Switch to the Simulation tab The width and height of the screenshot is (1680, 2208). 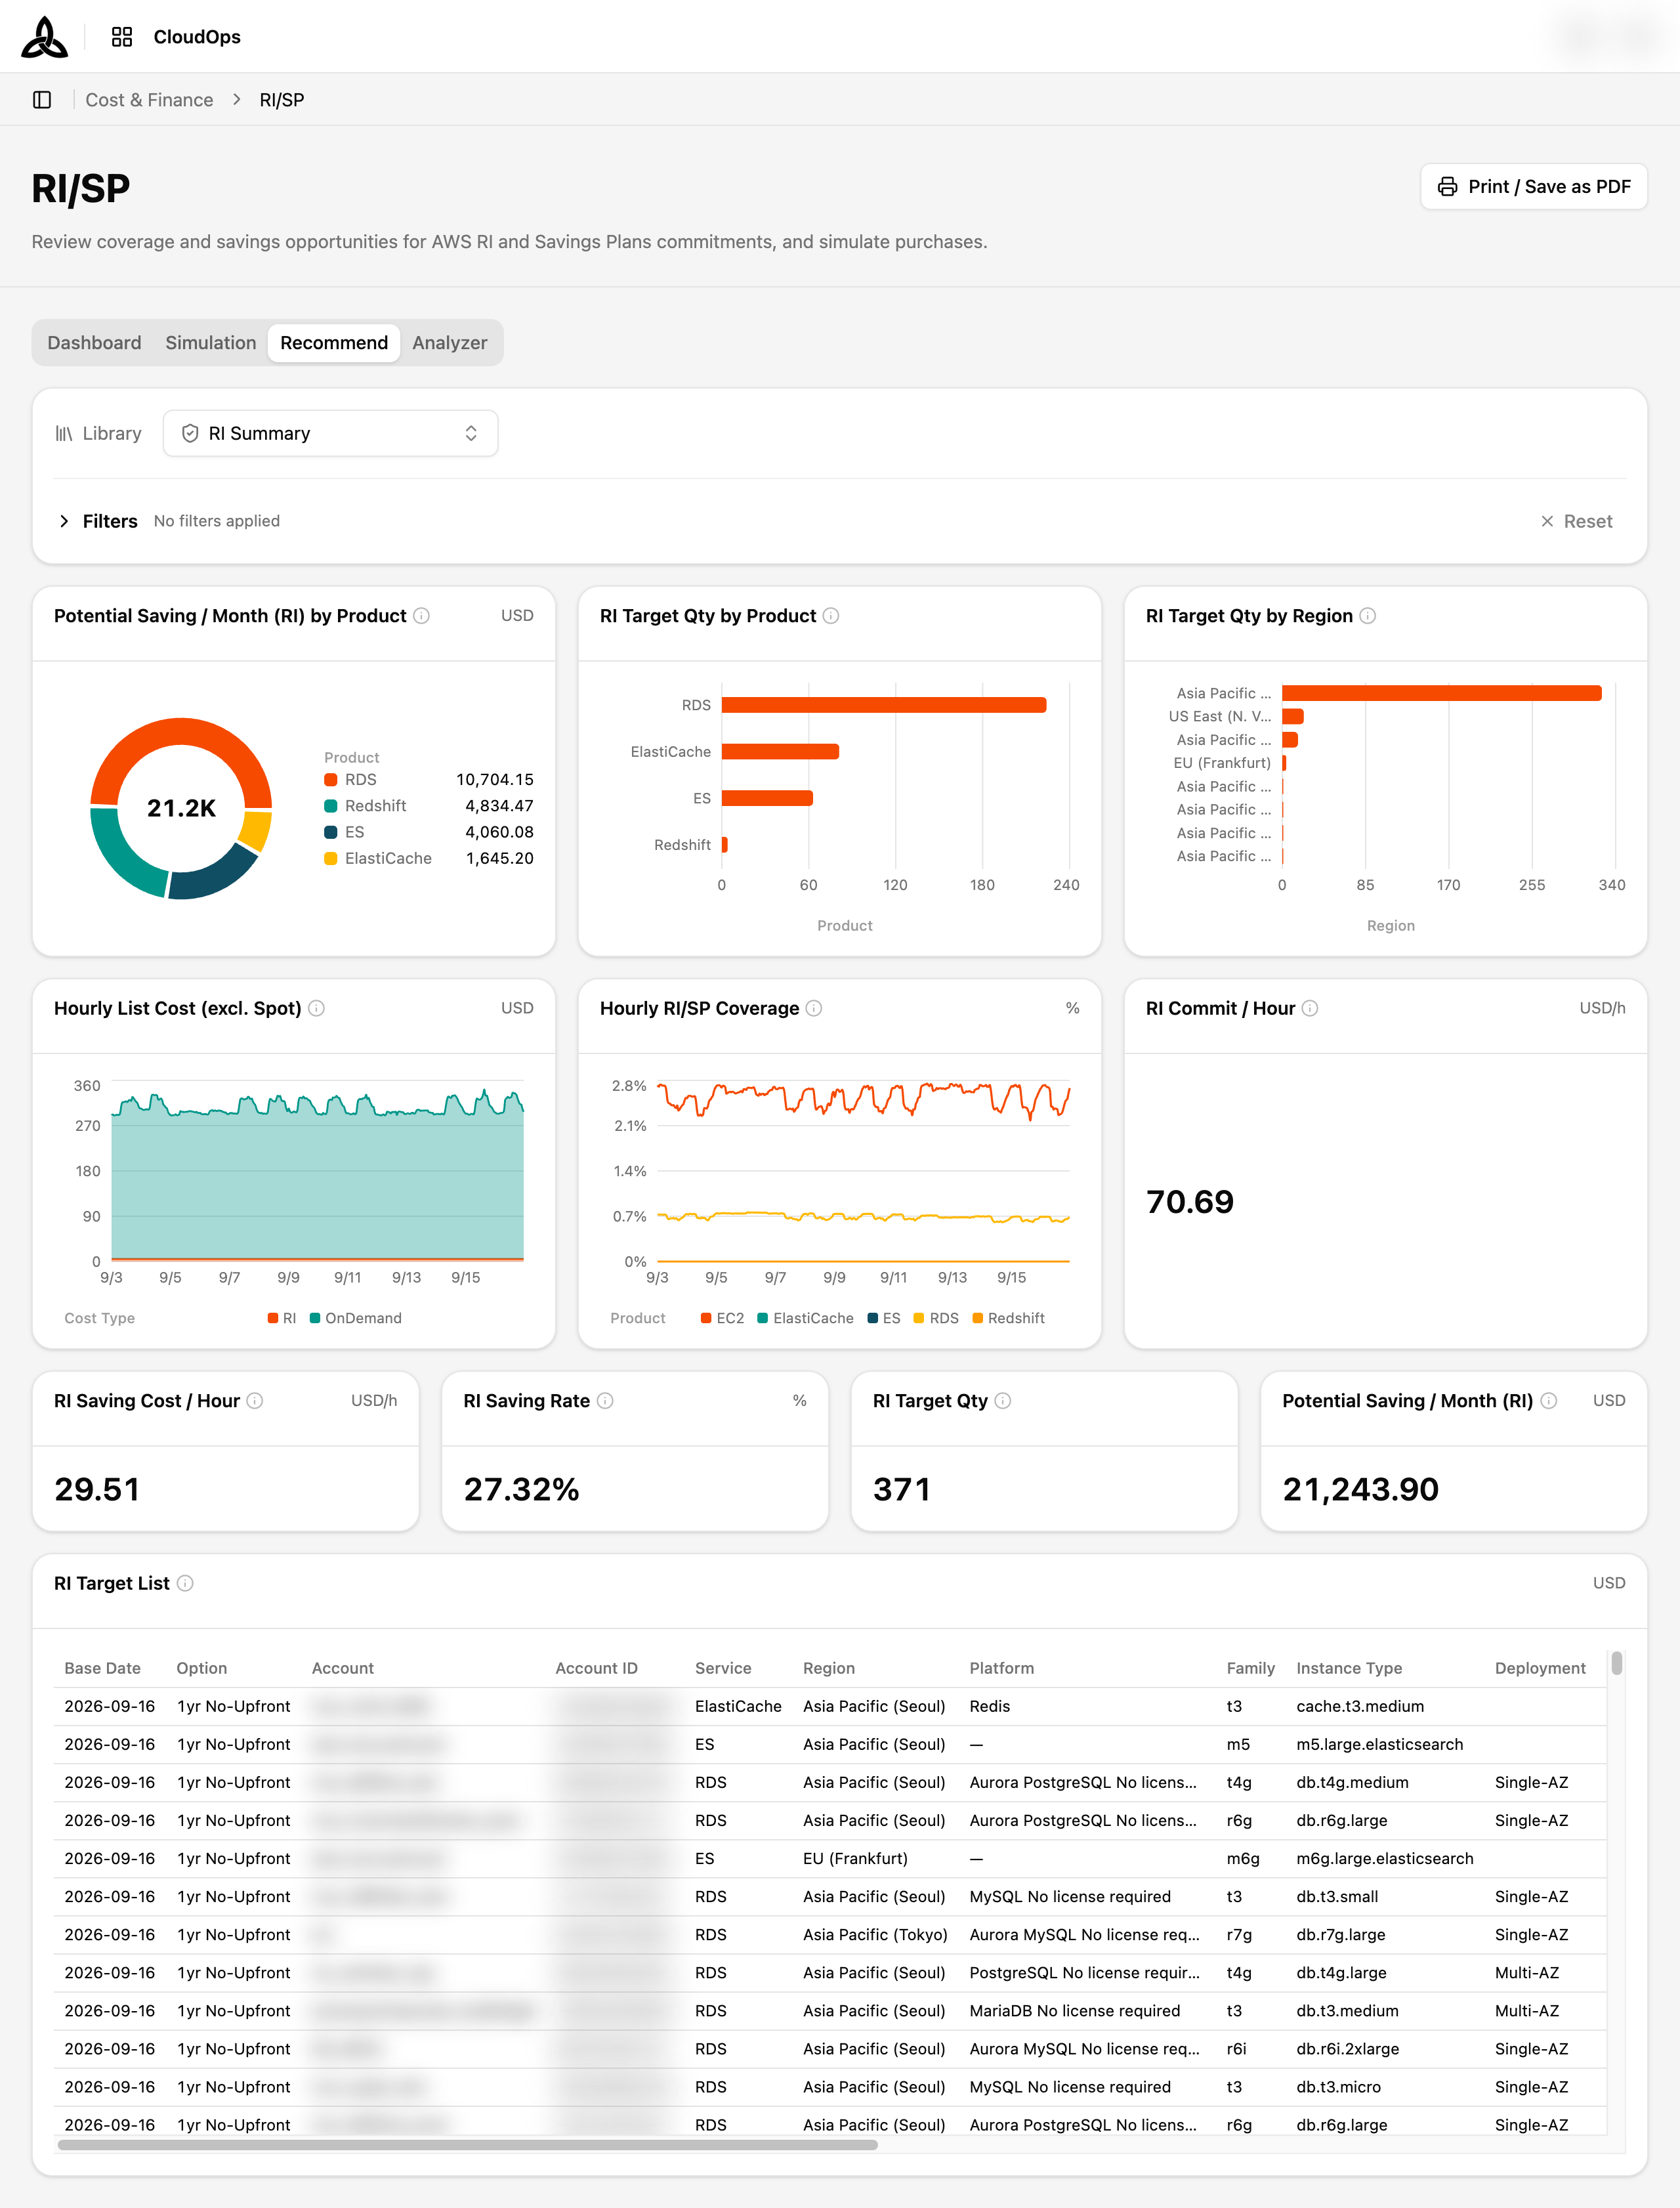pos(211,343)
